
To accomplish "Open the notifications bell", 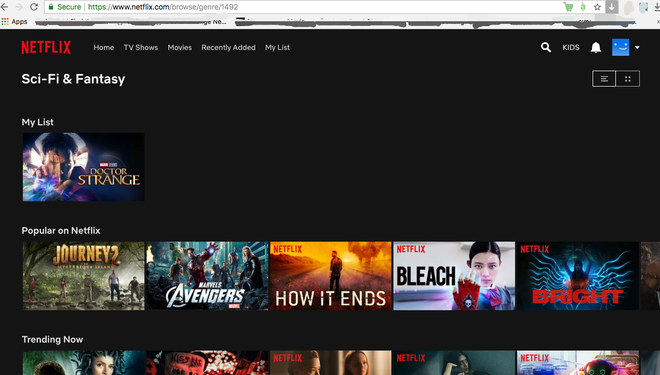I will [x=596, y=48].
